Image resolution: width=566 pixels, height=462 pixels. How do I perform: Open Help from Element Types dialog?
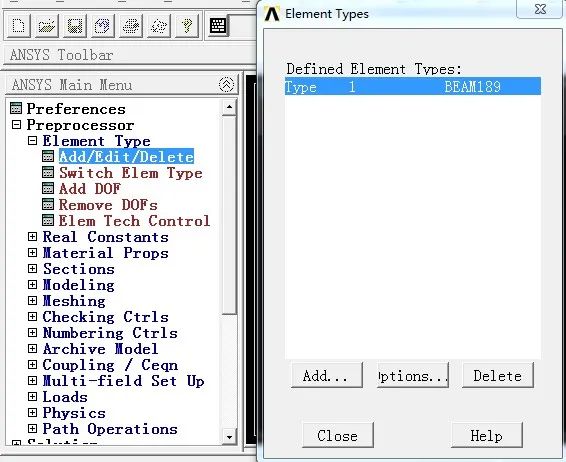tap(487, 435)
